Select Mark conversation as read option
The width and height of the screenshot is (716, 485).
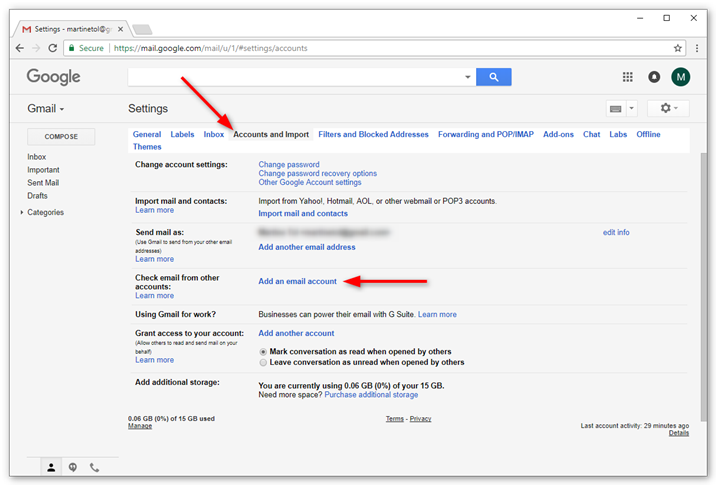coord(263,352)
